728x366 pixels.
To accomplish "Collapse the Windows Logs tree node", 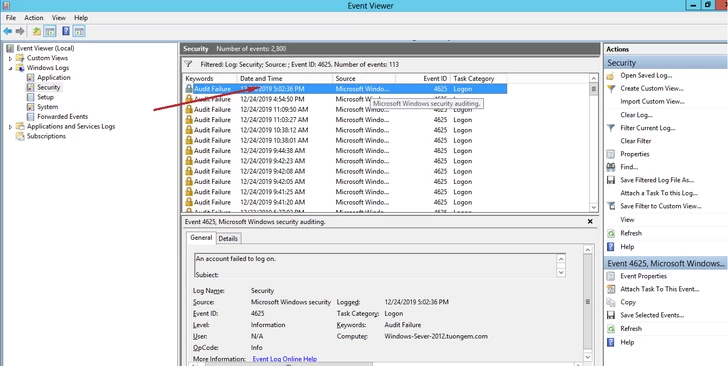I will click(11, 68).
